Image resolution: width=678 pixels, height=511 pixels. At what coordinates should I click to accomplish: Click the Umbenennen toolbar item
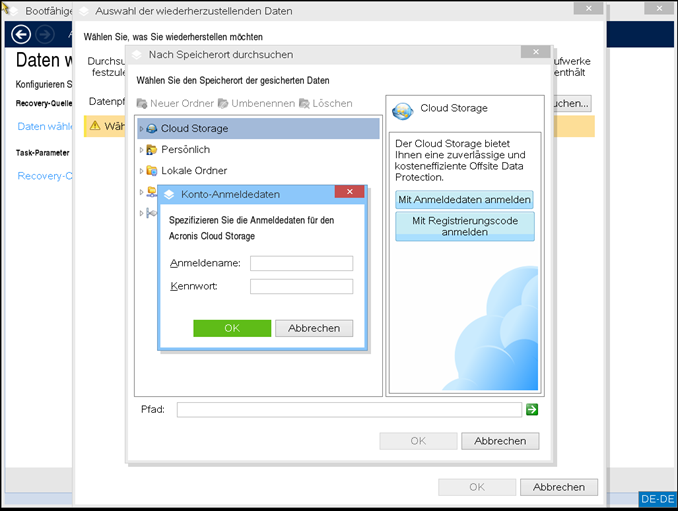(x=256, y=103)
